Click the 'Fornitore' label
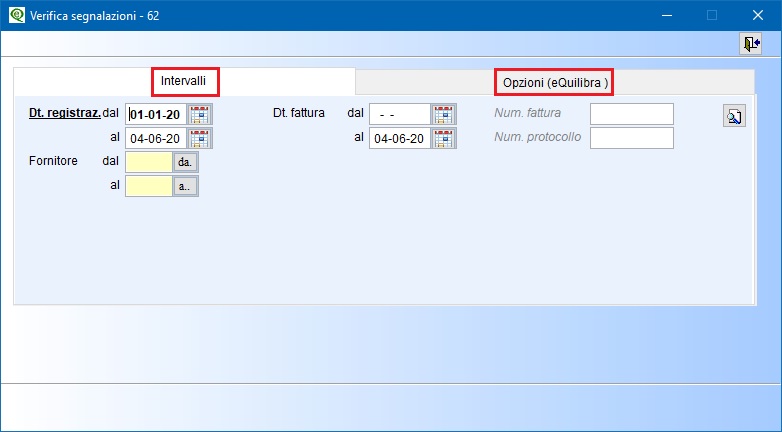 point(53,161)
